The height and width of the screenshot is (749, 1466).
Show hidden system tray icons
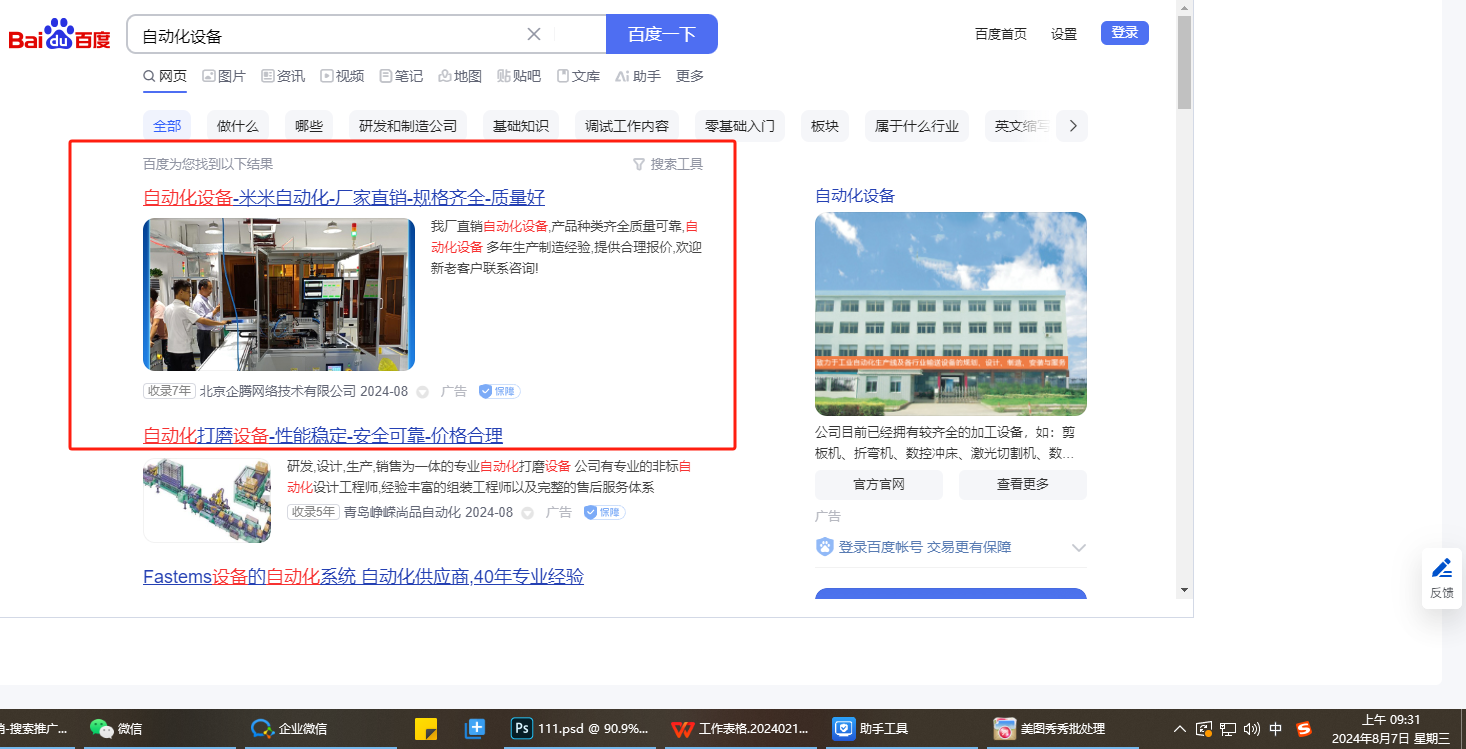click(1180, 729)
